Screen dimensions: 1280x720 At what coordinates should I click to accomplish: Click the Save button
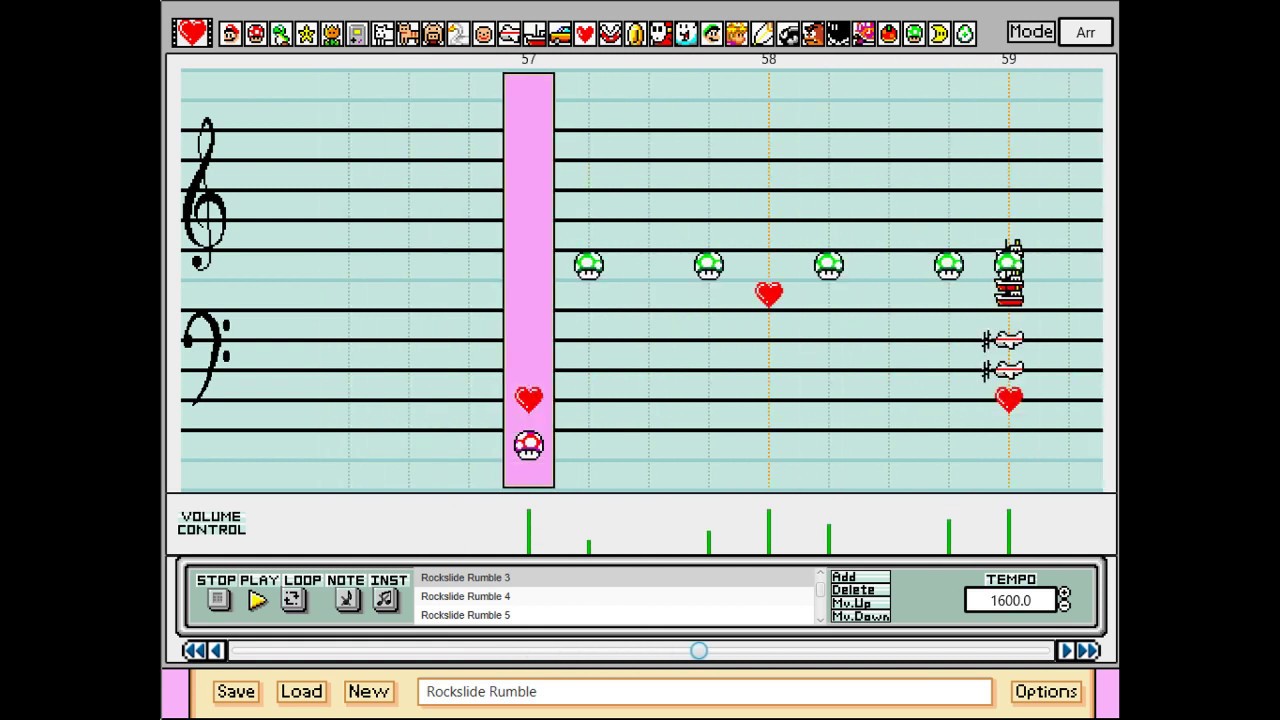click(236, 691)
